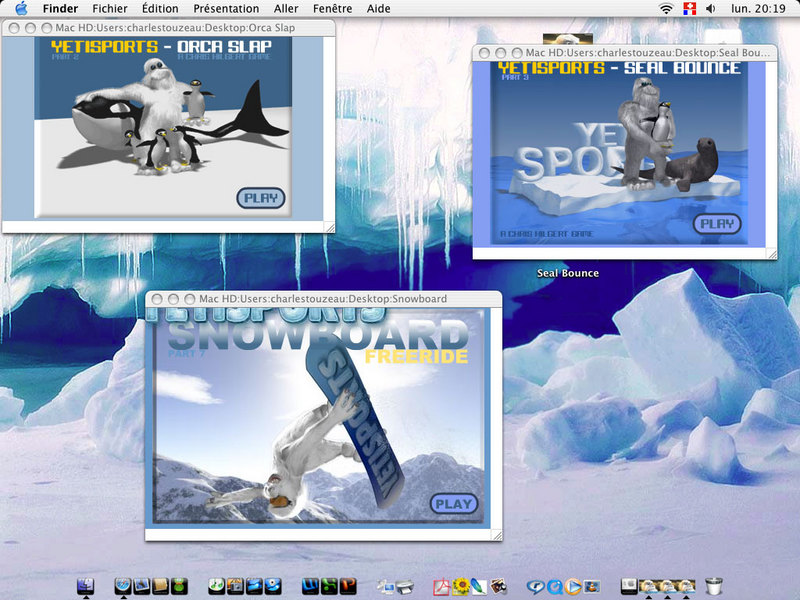The image size is (800, 600).
Task: Launch iMovie clapboard icon in dock
Action: [254, 586]
